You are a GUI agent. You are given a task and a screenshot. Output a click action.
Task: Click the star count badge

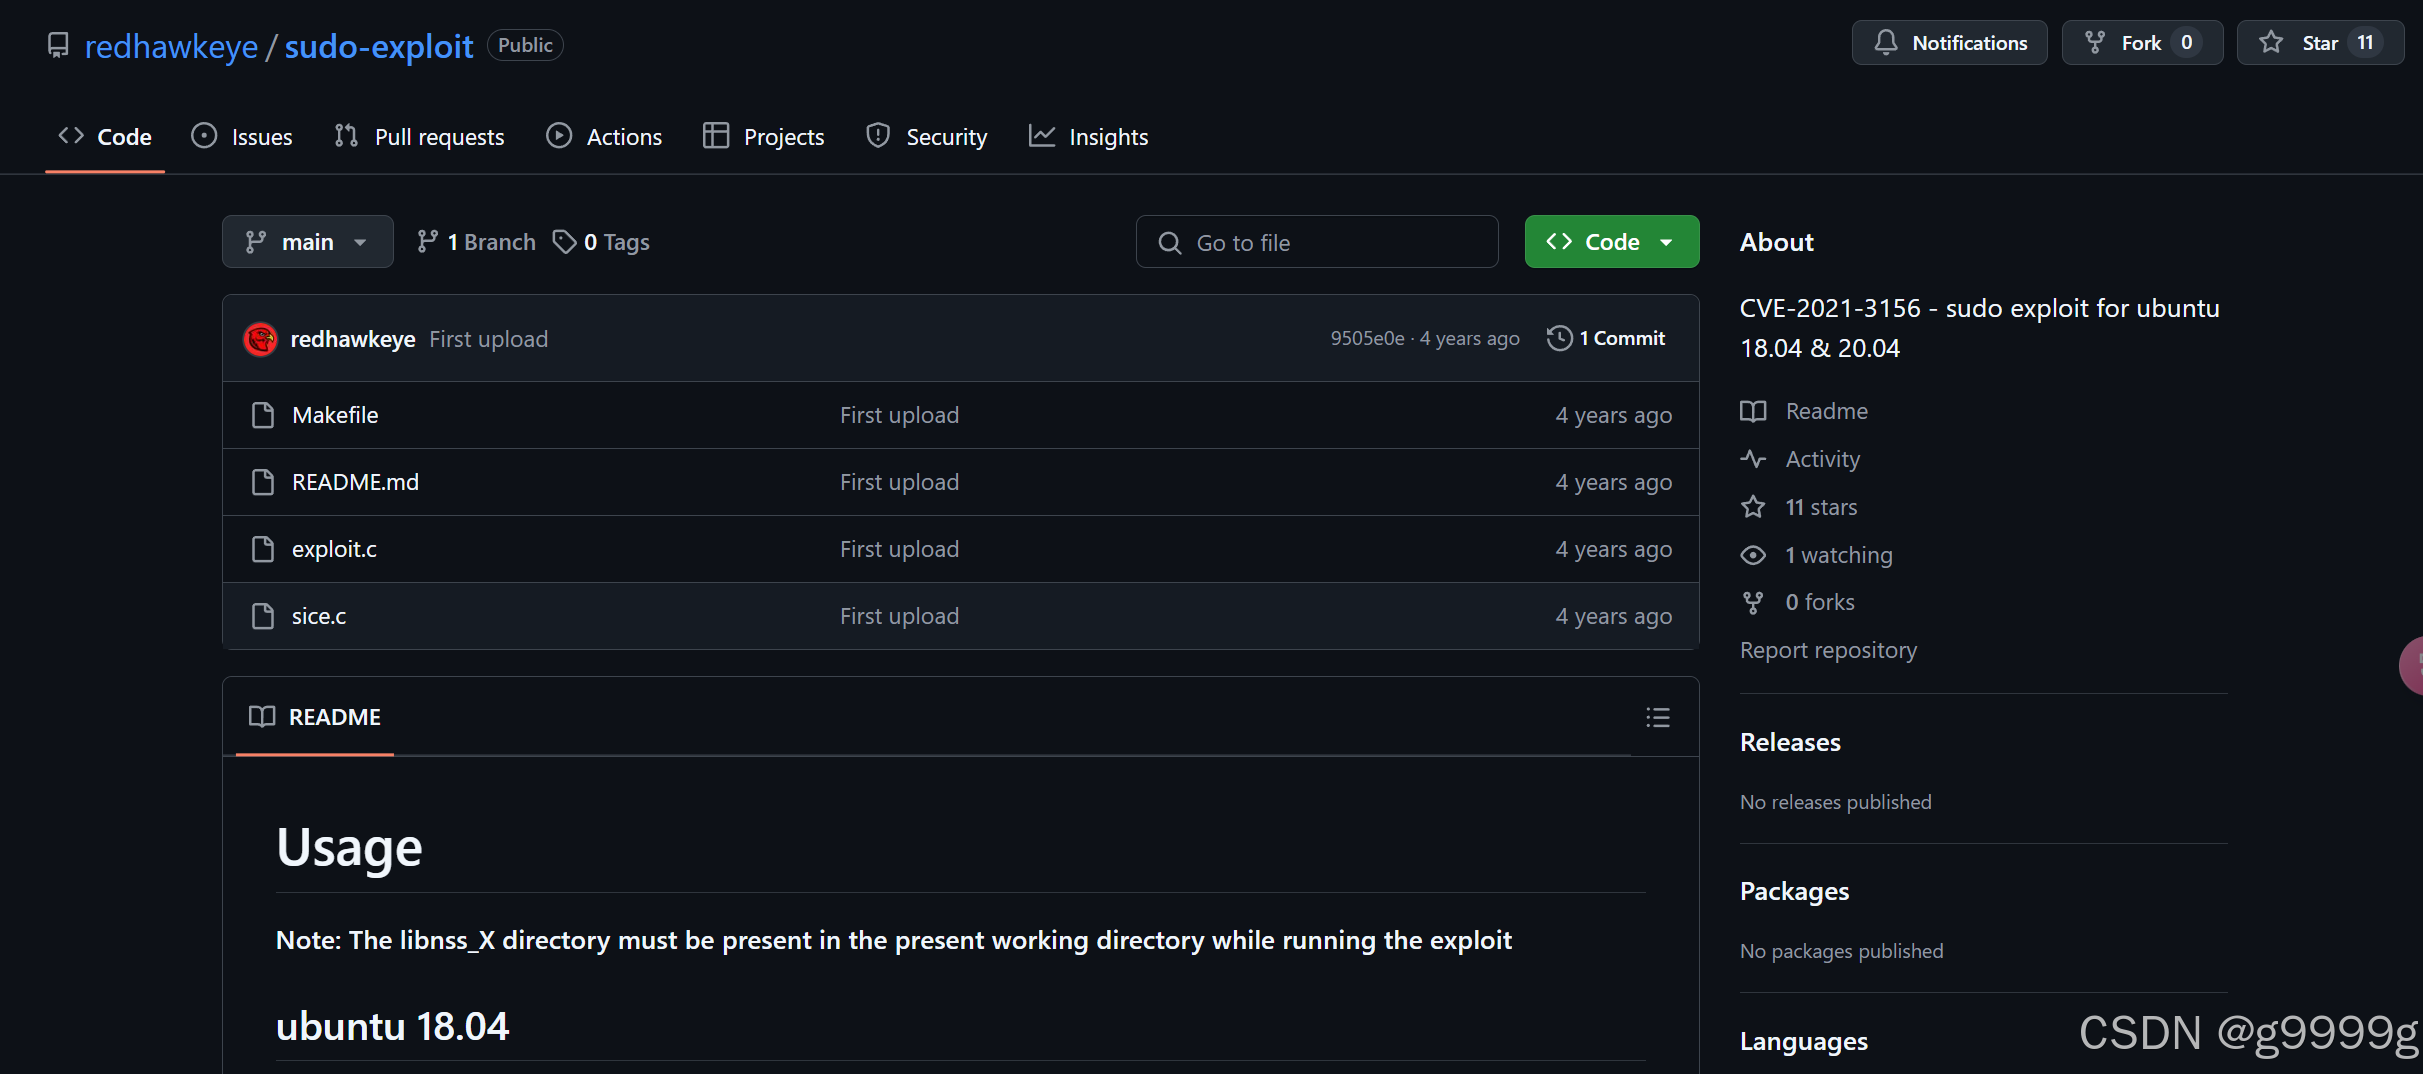point(2365,43)
